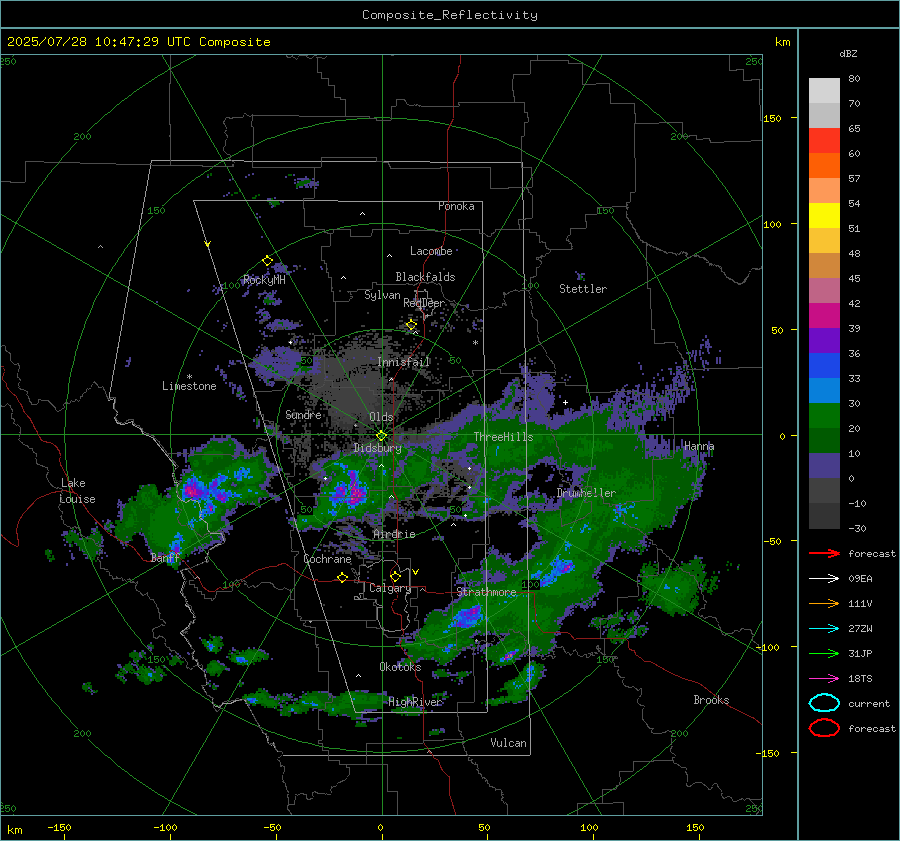Click the Lacombe city label
900x841 pixels.
(431, 251)
